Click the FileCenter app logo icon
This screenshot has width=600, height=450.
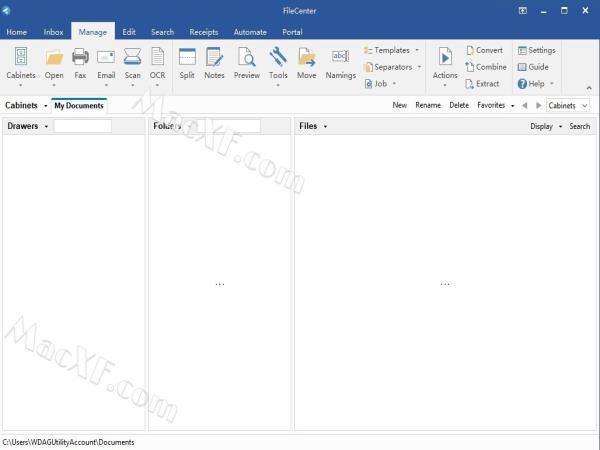[x=6, y=10]
